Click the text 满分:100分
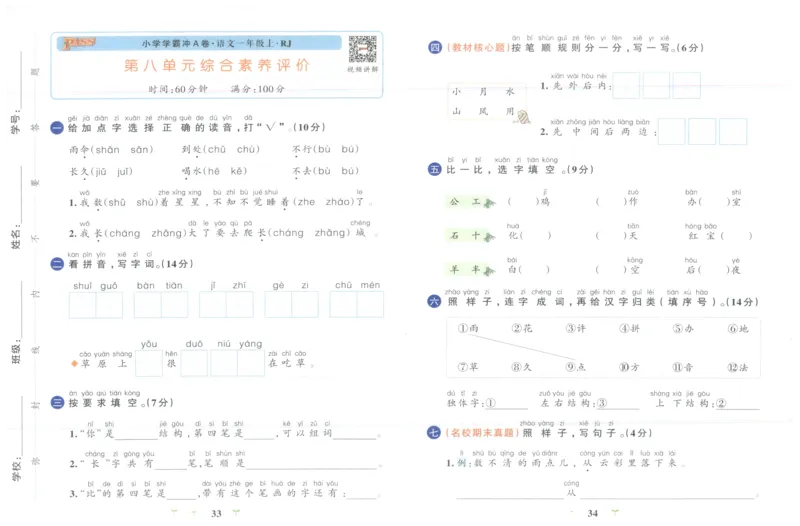800x526 pixels. 258,89
